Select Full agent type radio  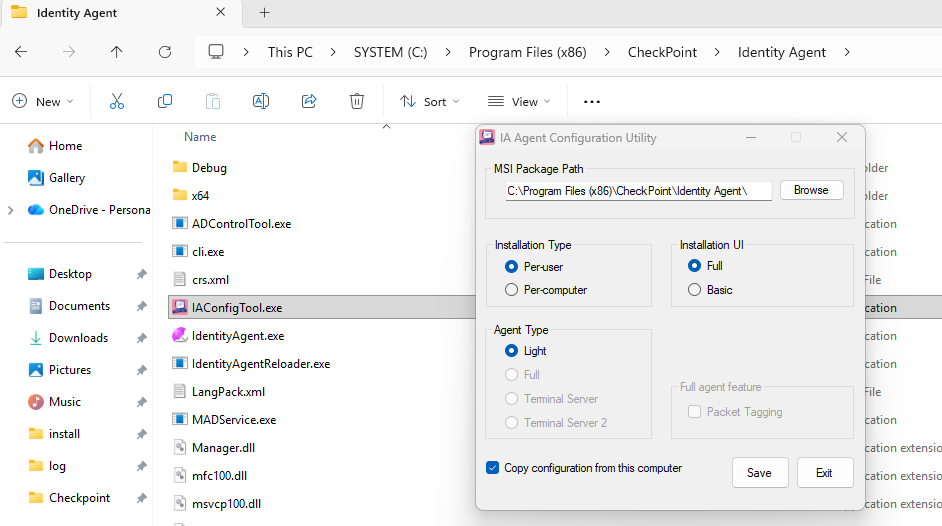coord(511,375)
